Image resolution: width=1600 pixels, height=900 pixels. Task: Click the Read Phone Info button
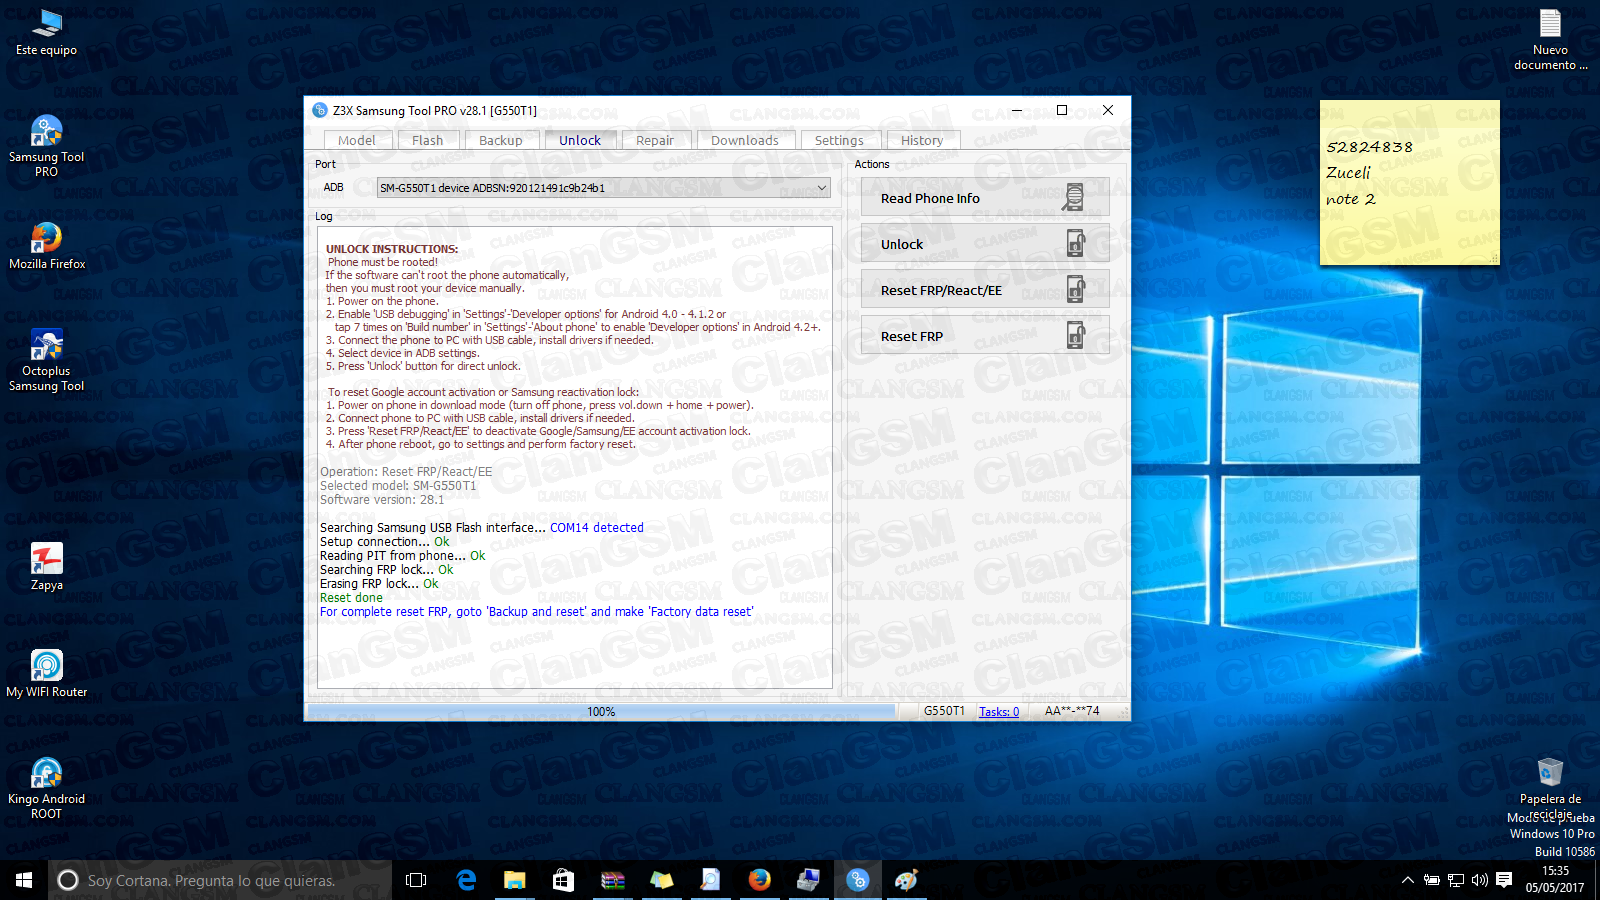coord(985,197)
